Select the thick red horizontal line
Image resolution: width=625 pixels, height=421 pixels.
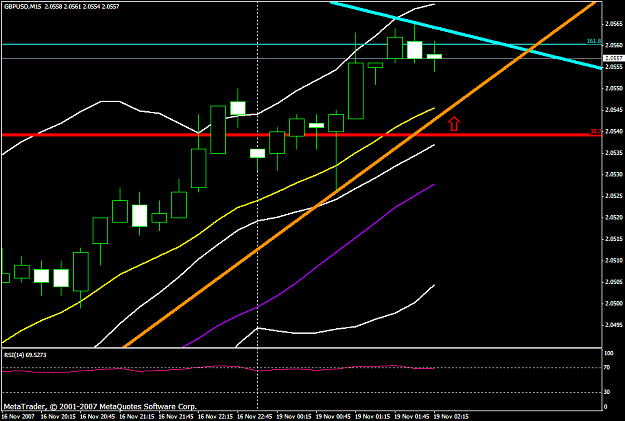point(301,135)
